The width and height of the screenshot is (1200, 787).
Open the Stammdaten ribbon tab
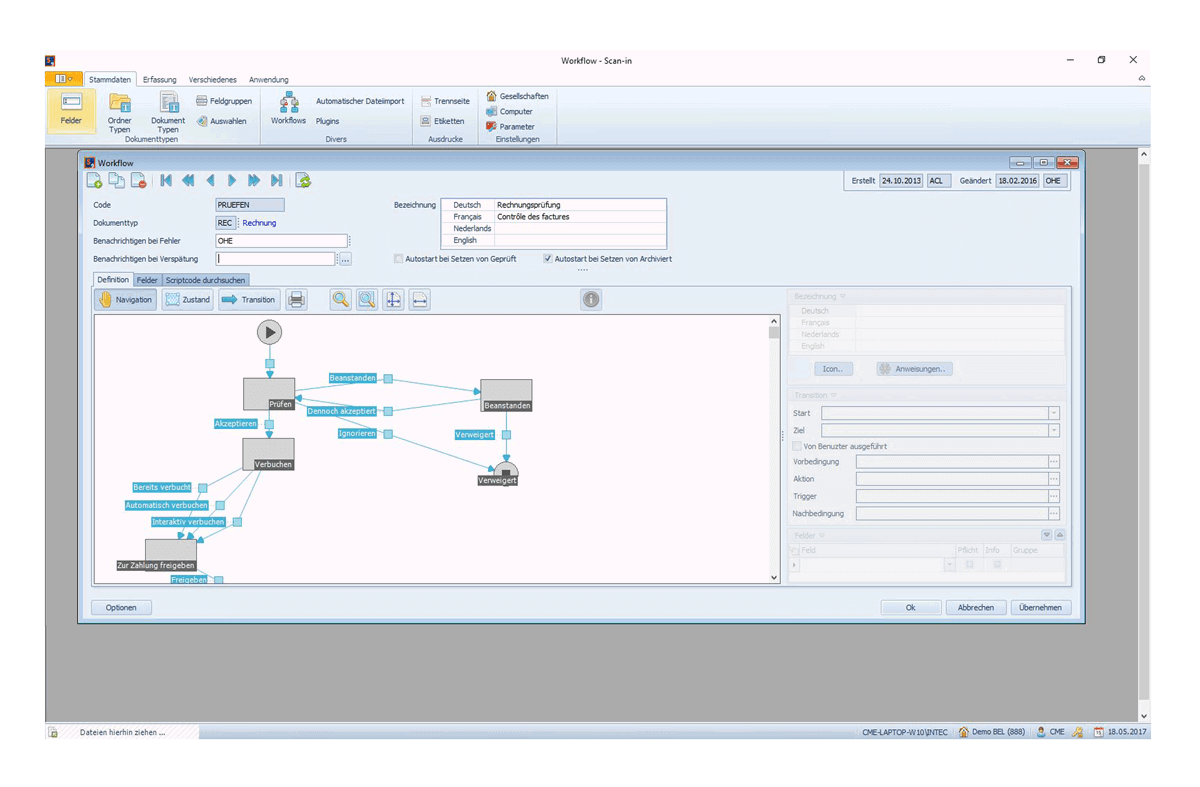point(110,79)
